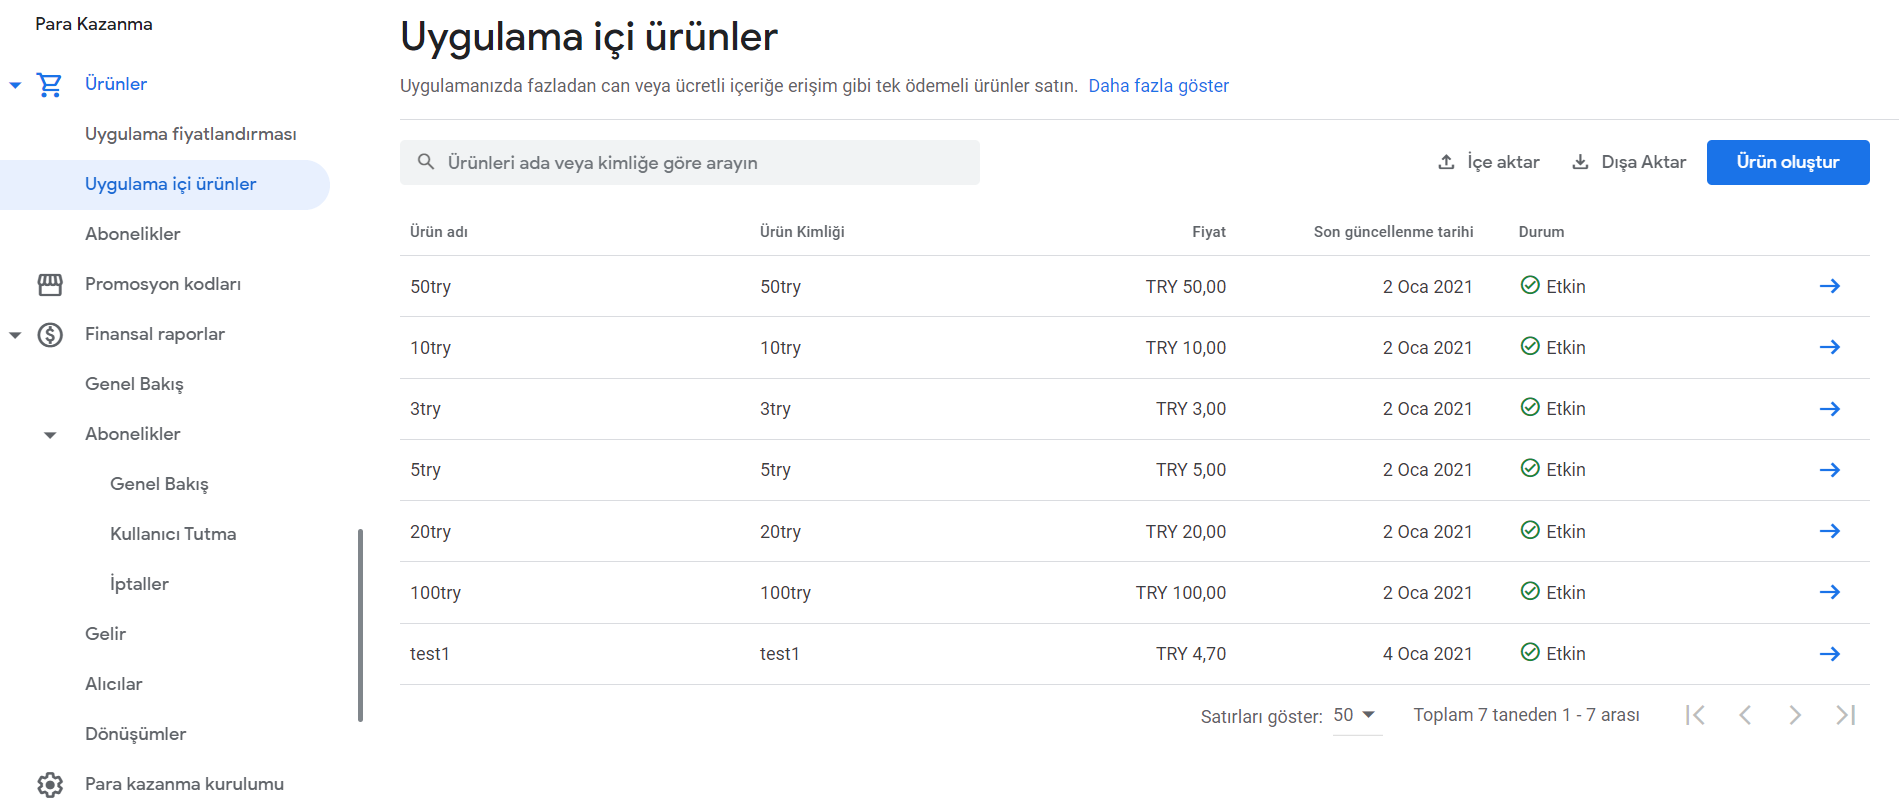The height and width of the screenshot is (801, 1899).
Task: Click the Finansal raporlar dollar icon
Action: pyautogui.click(x=50, y=335)
